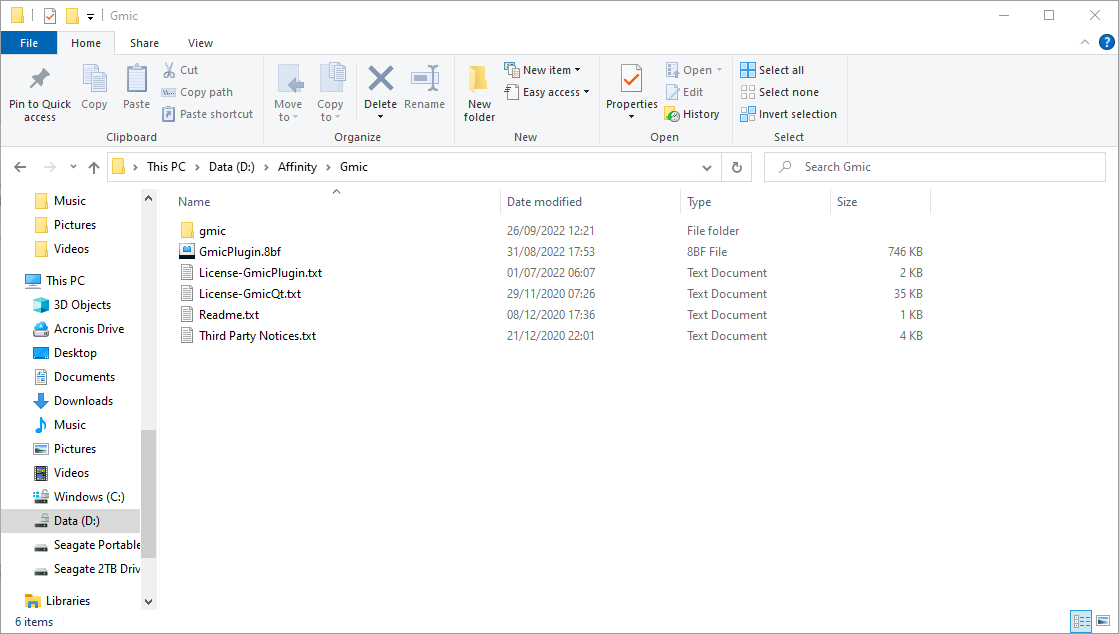Click Copy path in ribbon

(197, 92)
